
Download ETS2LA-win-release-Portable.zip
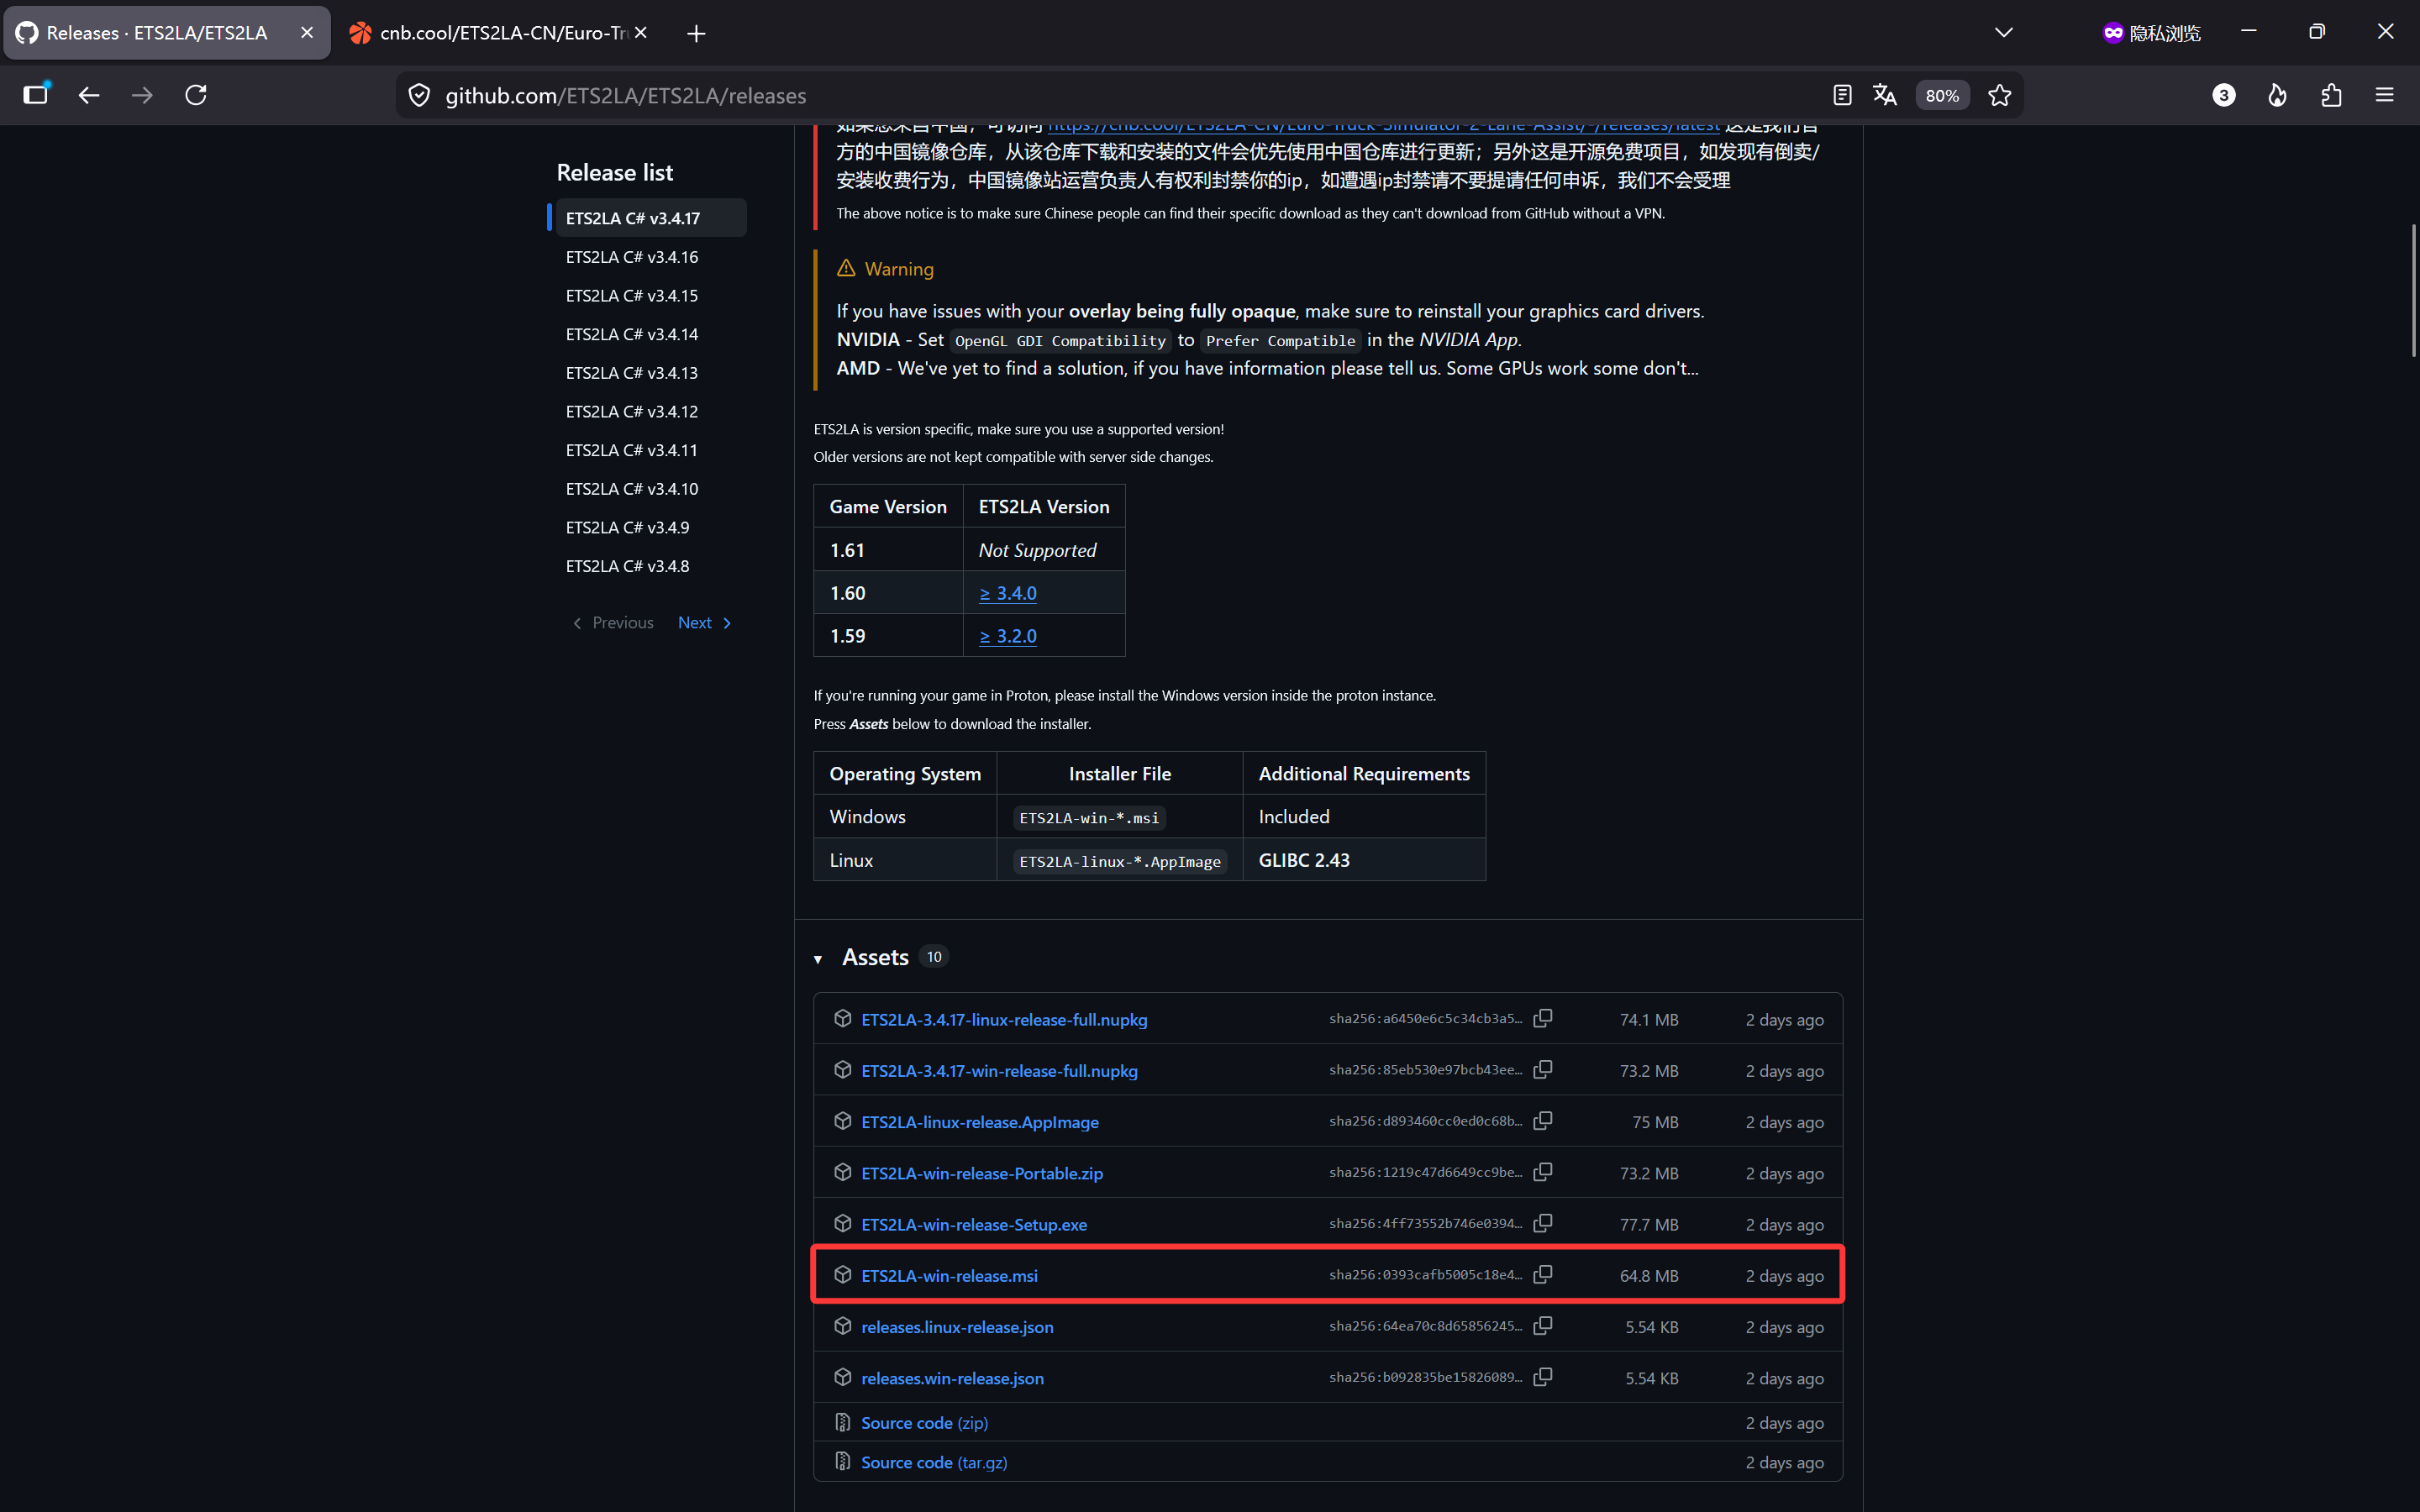point(982,1173)
